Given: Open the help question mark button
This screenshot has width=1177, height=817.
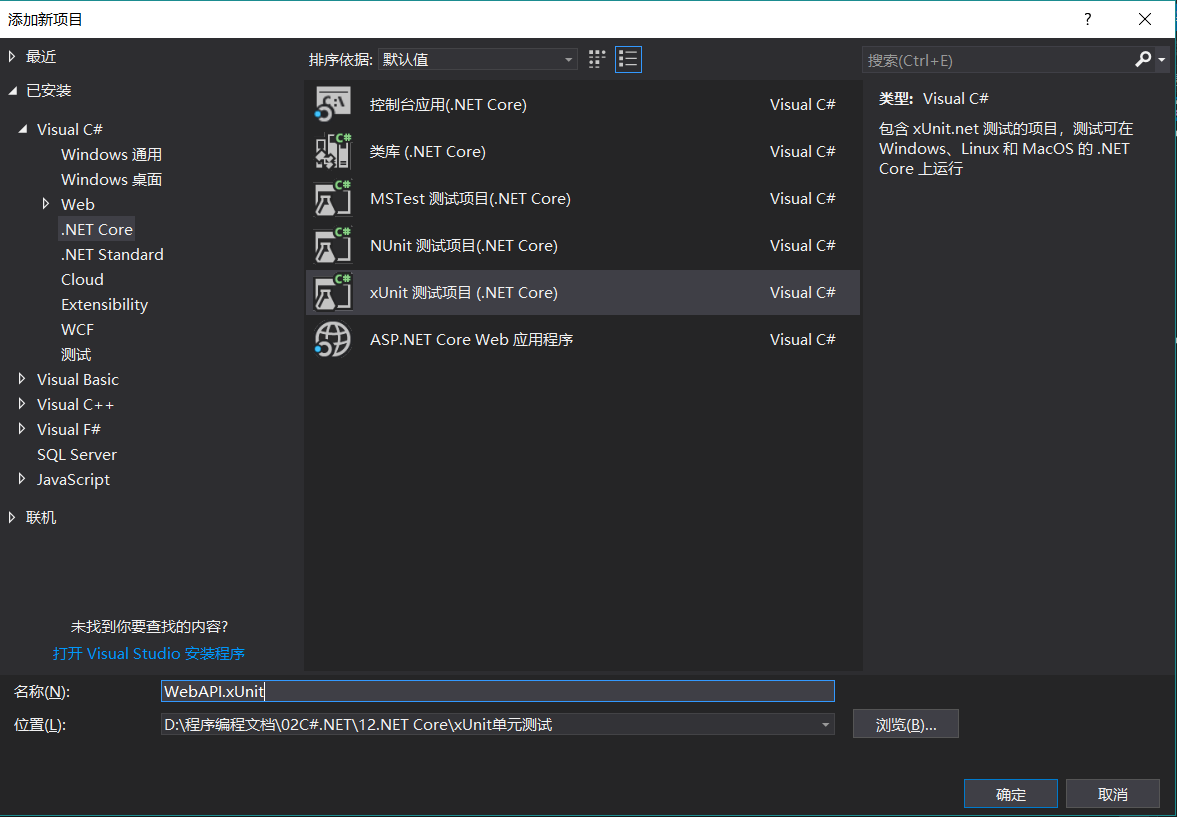Looking at the screenshot, I should 1088,20.
